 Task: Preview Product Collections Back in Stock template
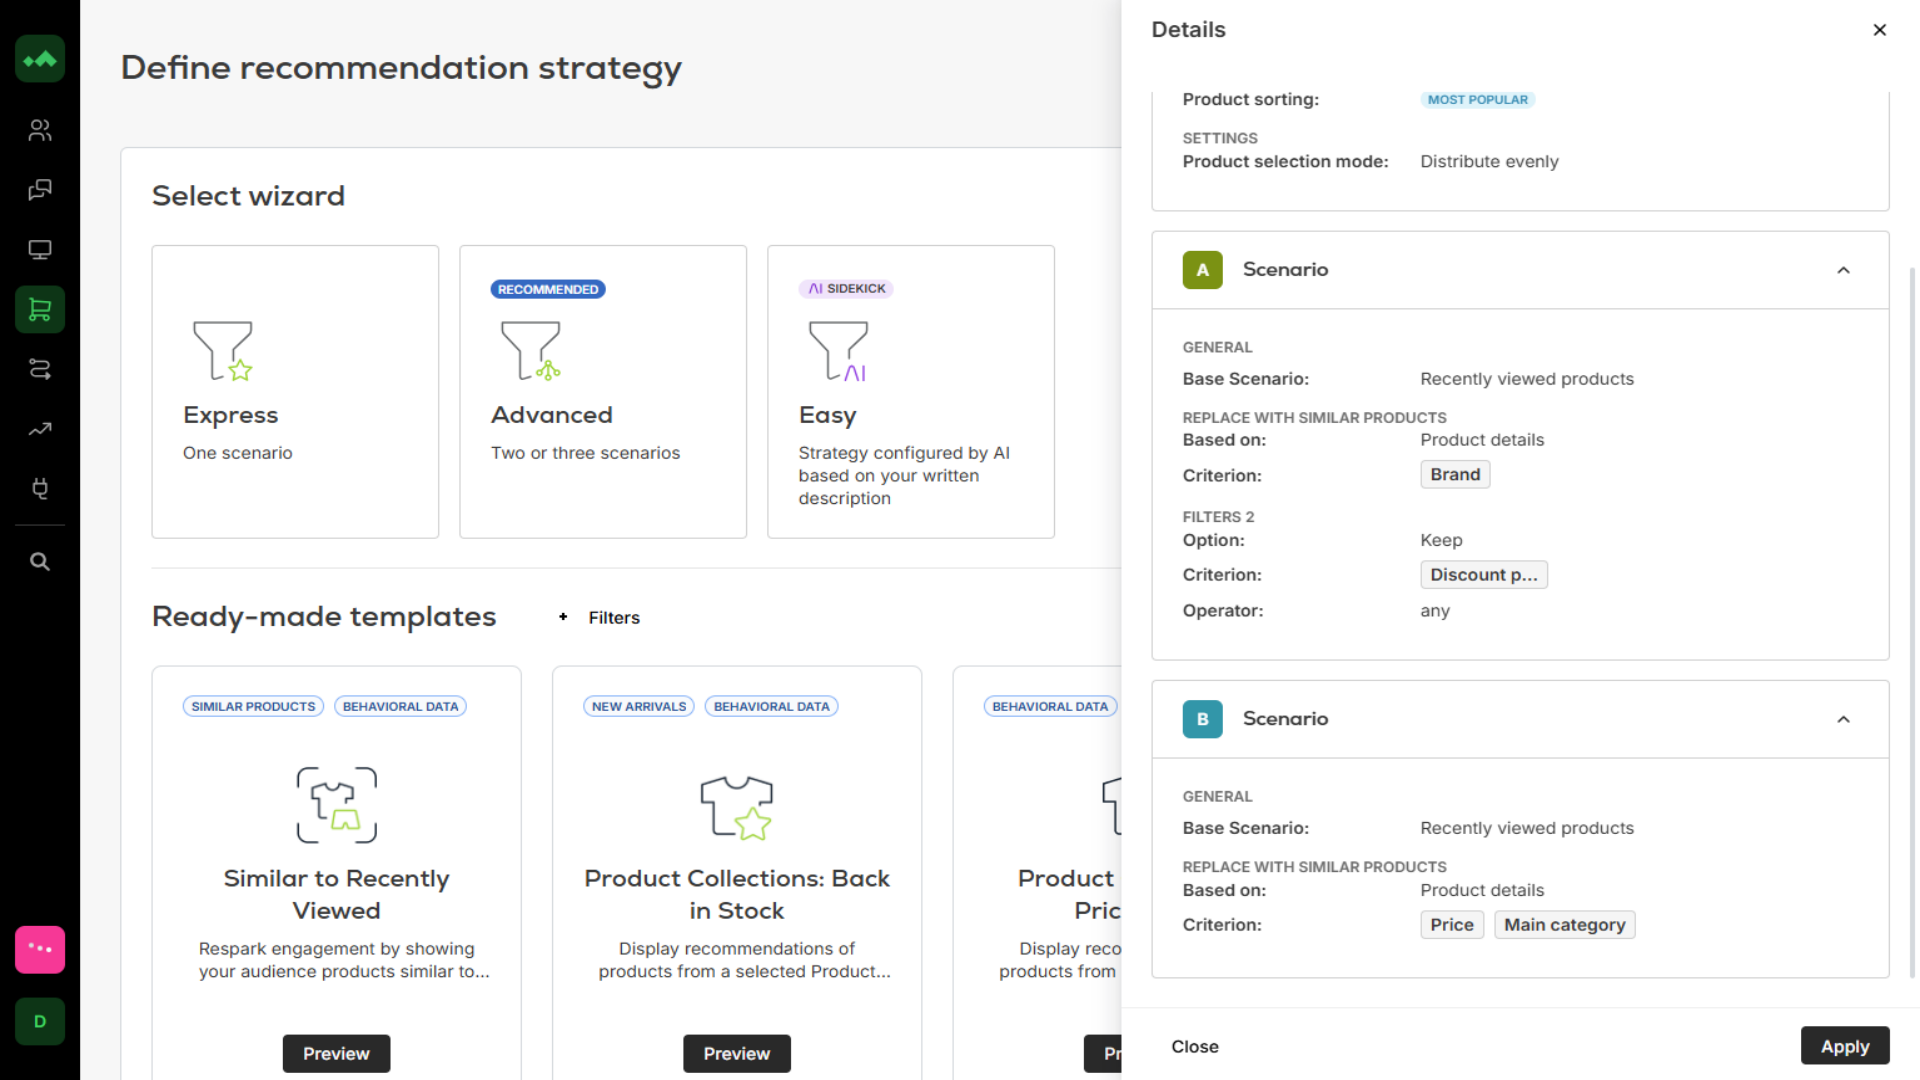(x=737, y=1053)
